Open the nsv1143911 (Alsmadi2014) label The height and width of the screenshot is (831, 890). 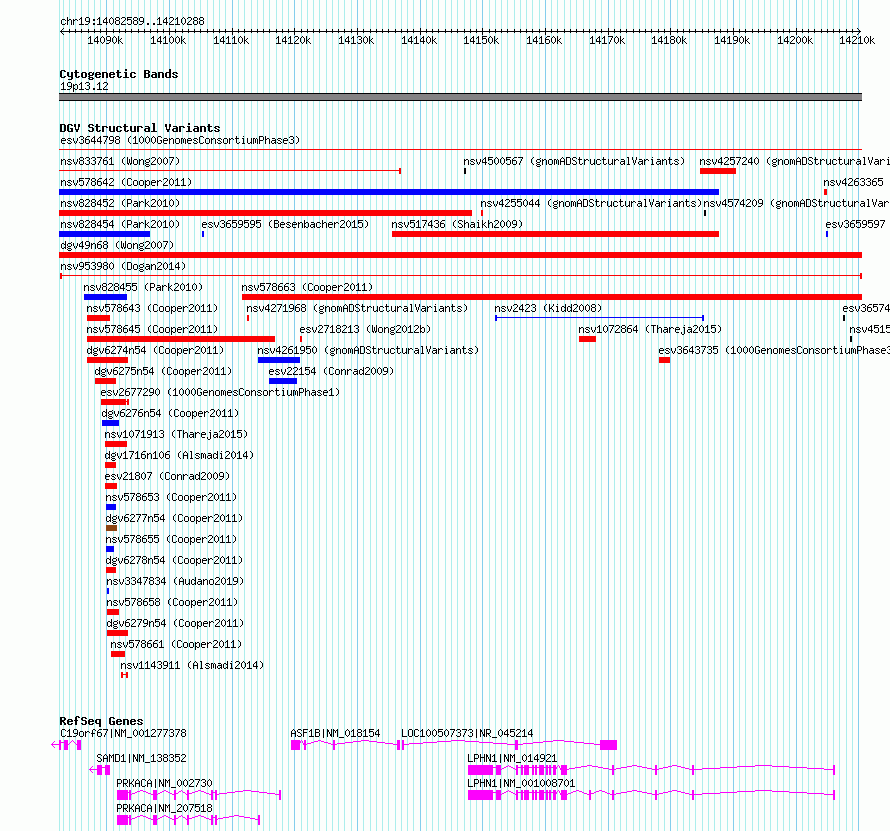click(192, 665)
